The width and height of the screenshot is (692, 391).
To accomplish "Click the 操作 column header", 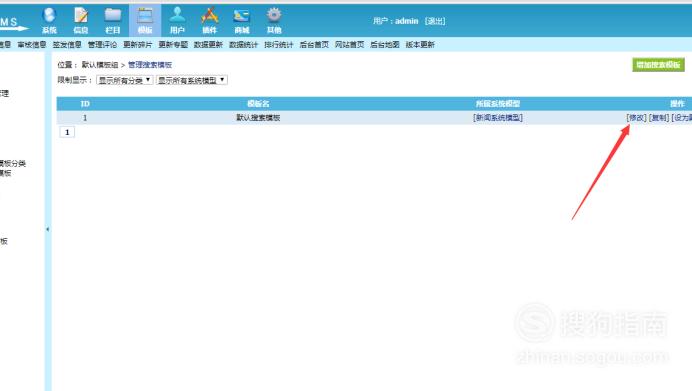I will click(x=677, y=104).
